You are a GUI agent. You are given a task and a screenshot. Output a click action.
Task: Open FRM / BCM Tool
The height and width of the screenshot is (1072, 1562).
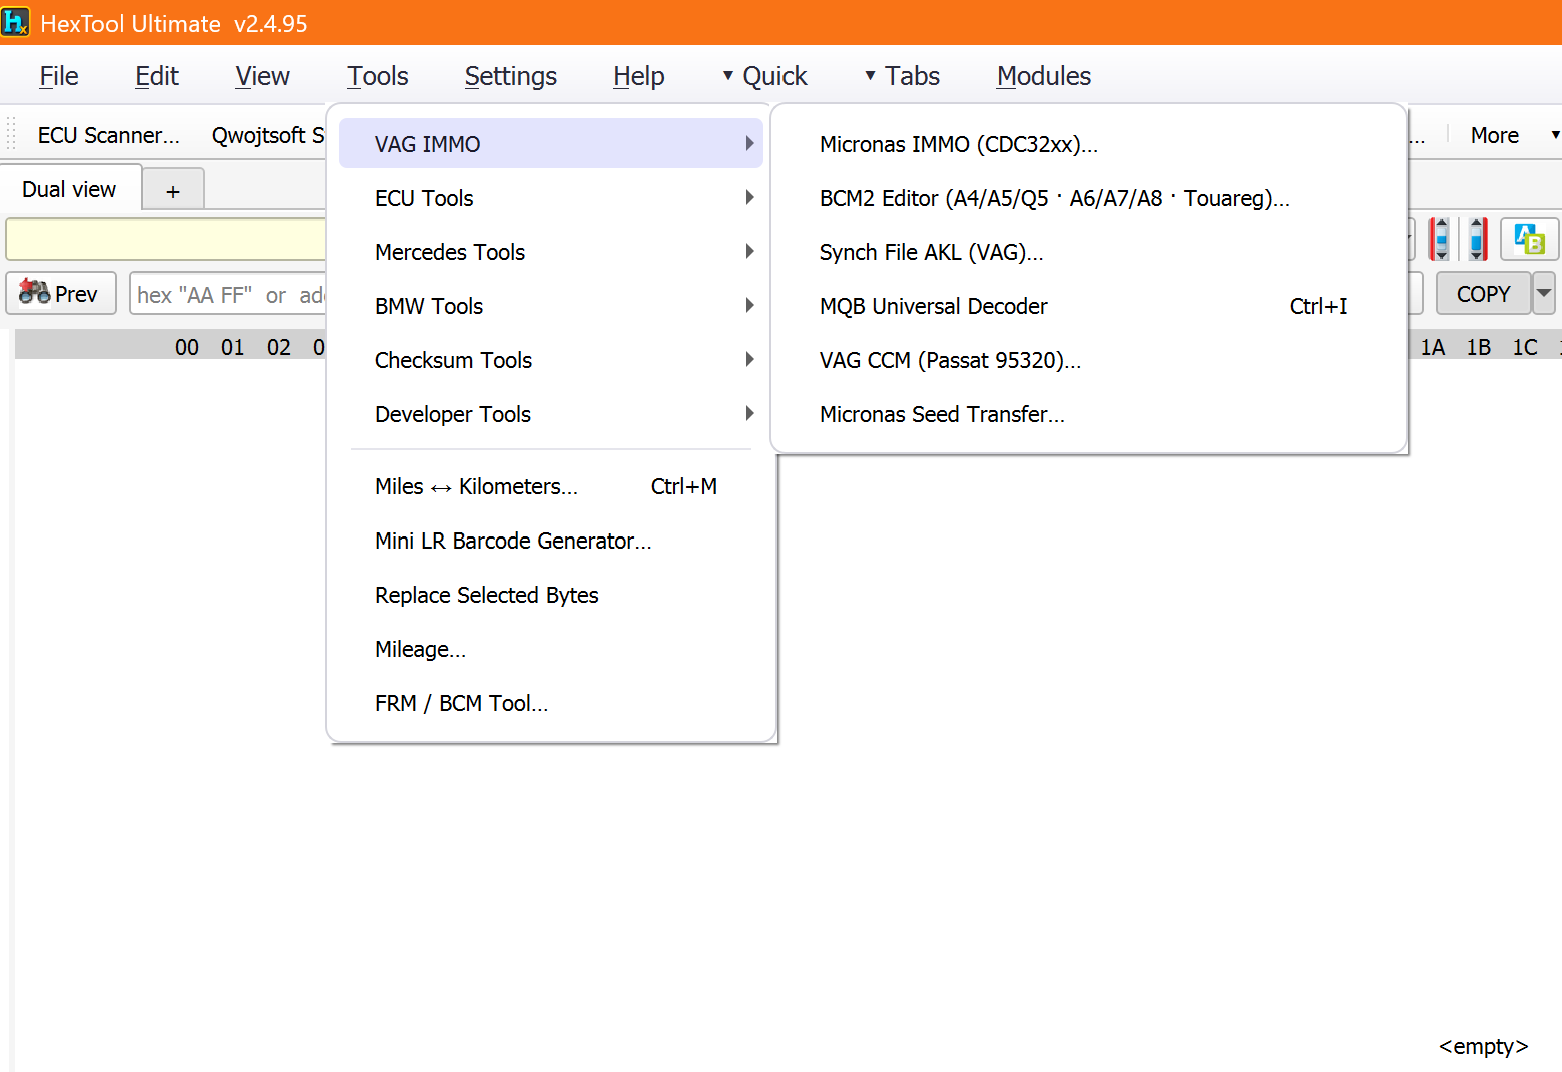(551, 703)
